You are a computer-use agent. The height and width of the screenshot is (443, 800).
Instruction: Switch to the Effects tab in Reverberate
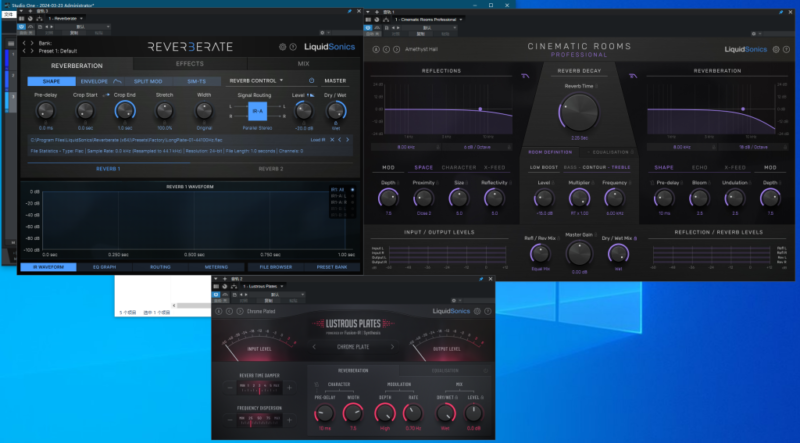pyautogui.click(x=190, y=63)
